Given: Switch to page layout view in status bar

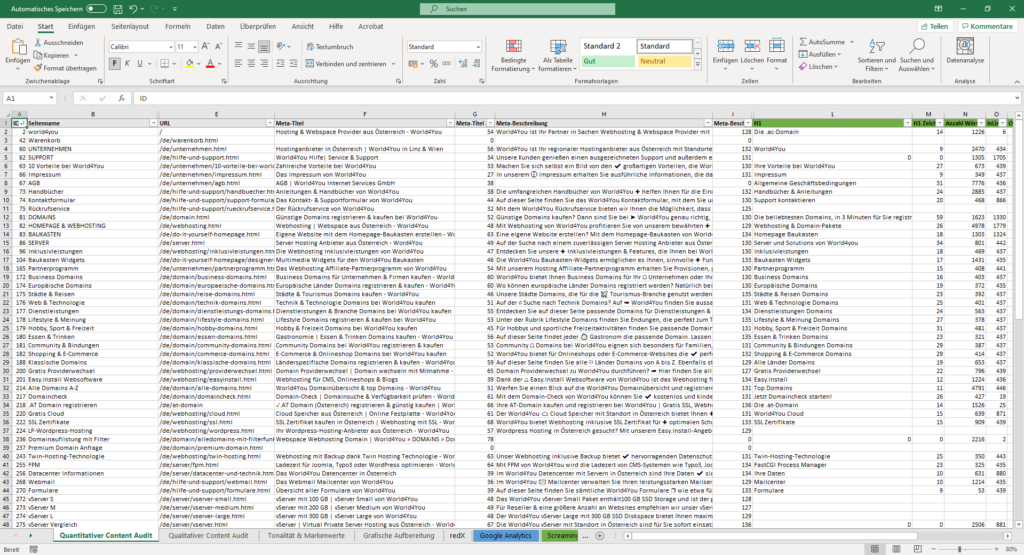Looking at the screenshot, I should [896, 549].
